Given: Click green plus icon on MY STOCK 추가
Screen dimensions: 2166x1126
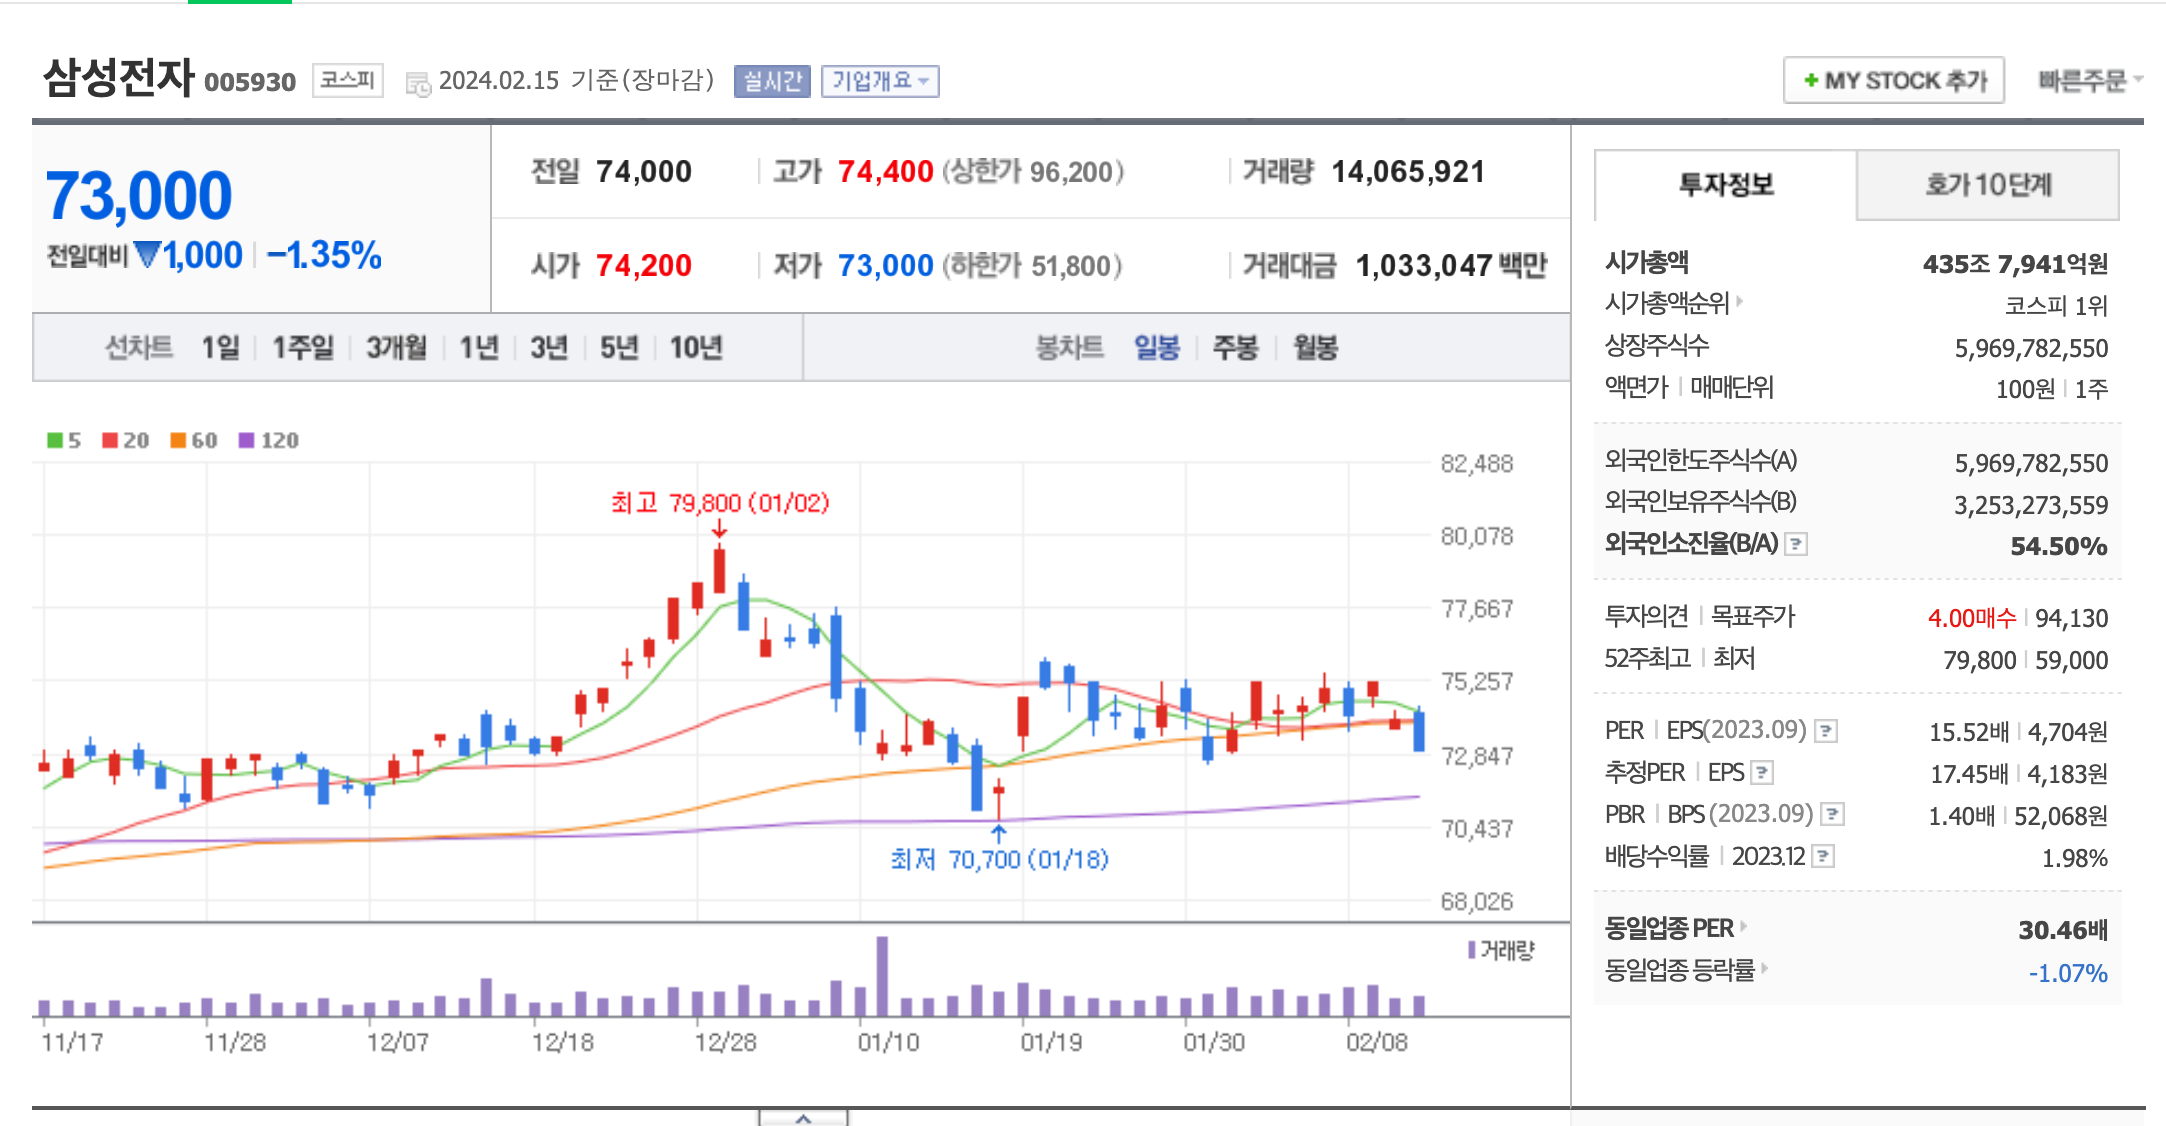Looking at the screenshot, I should [x=1810, y=81].
